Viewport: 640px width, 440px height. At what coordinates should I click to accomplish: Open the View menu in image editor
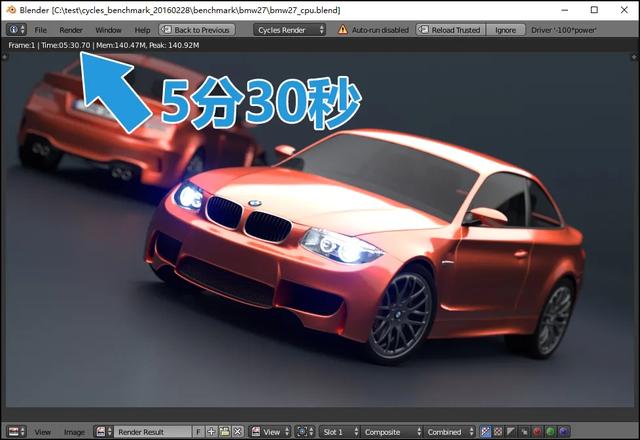point(42,432)
